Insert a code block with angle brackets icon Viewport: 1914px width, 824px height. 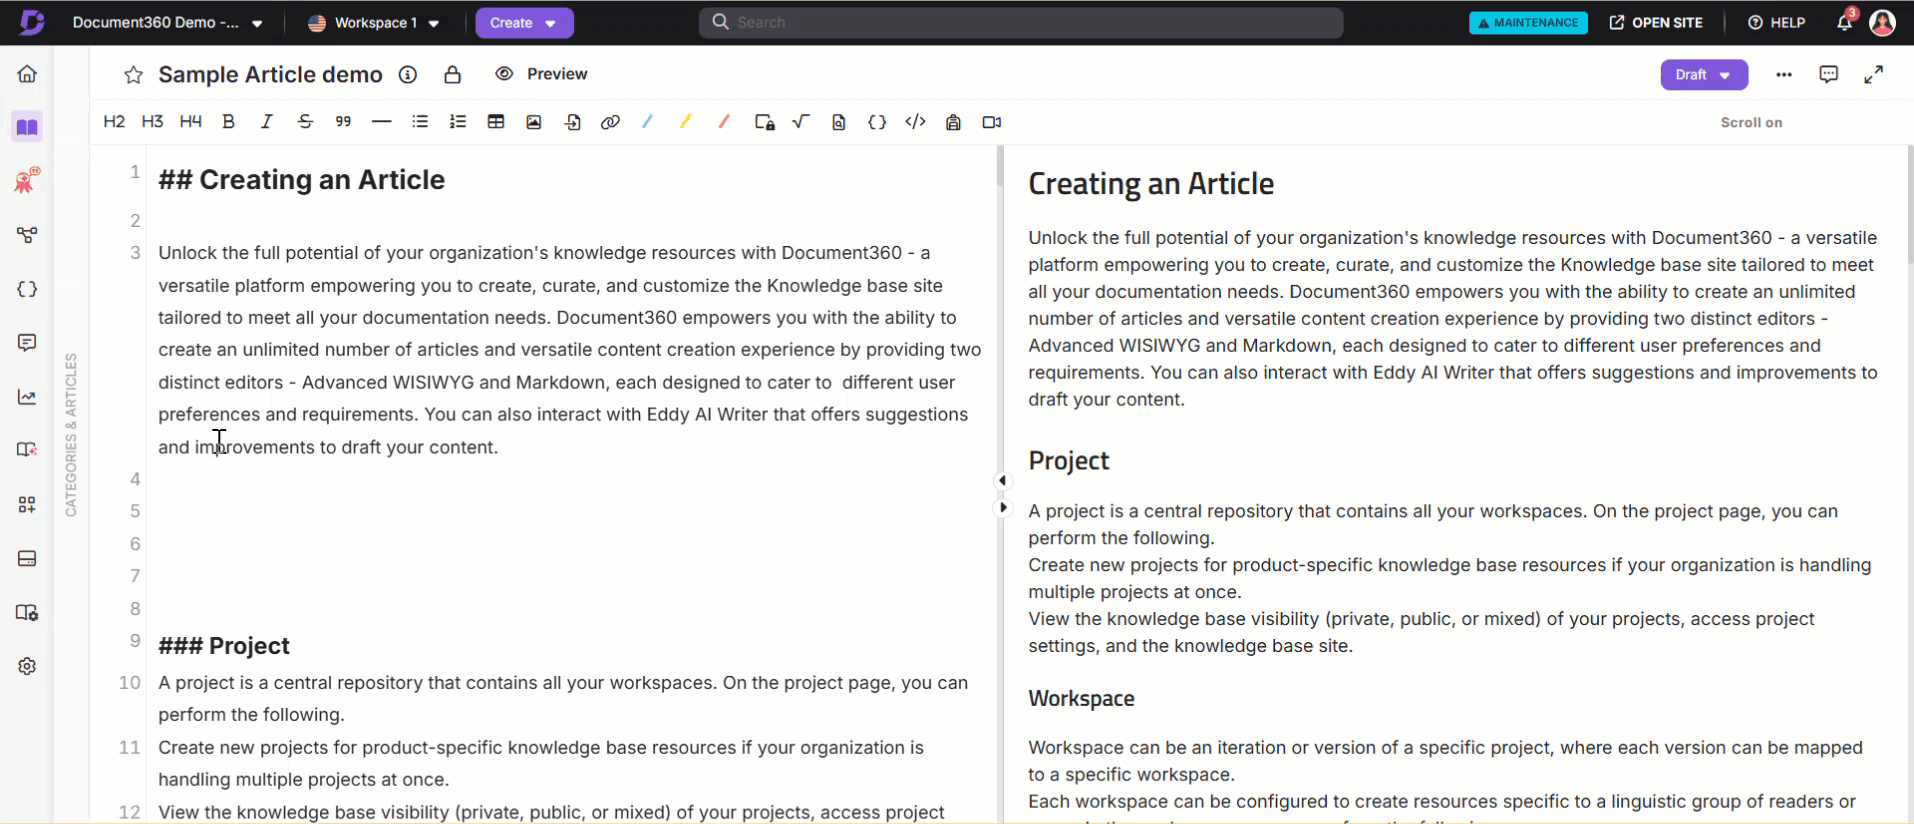pos(915,122)
